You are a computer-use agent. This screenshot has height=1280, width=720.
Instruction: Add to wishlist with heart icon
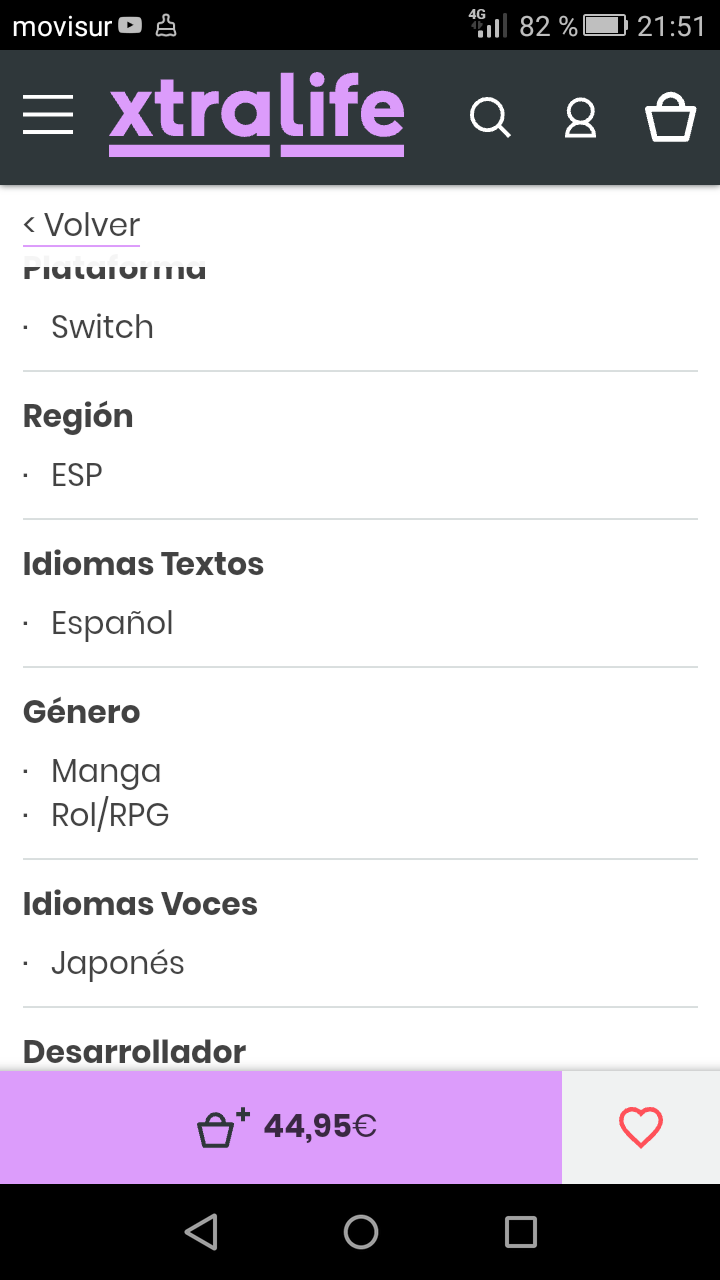coord(641,1128)
